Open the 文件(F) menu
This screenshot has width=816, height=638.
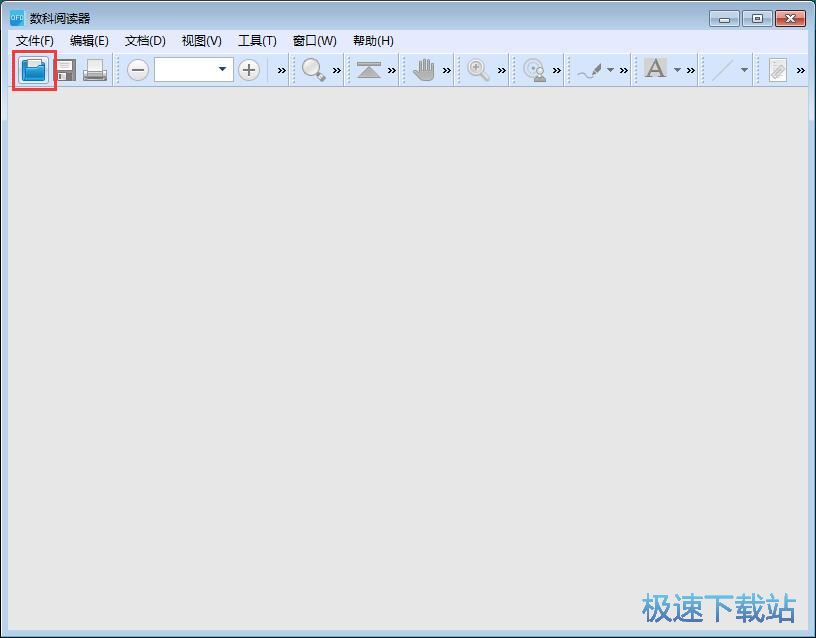tap(33, 41)
